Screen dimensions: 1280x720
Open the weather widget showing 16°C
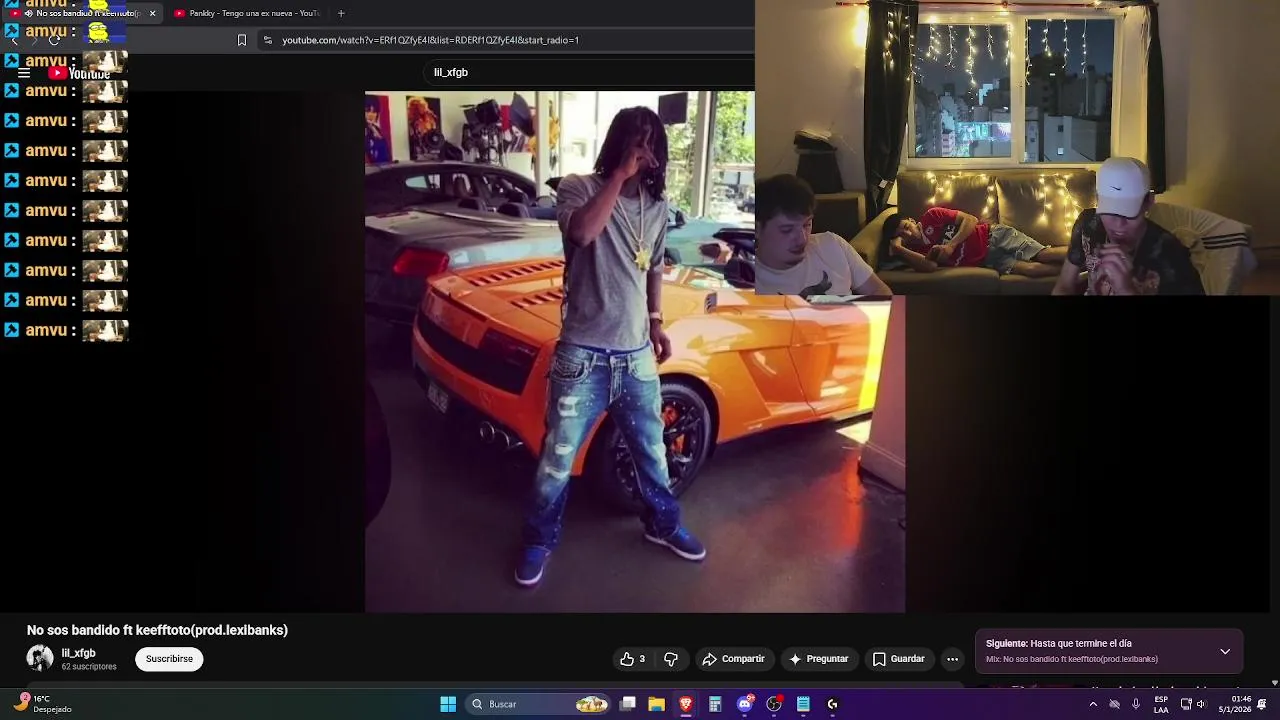coord(42,704)
